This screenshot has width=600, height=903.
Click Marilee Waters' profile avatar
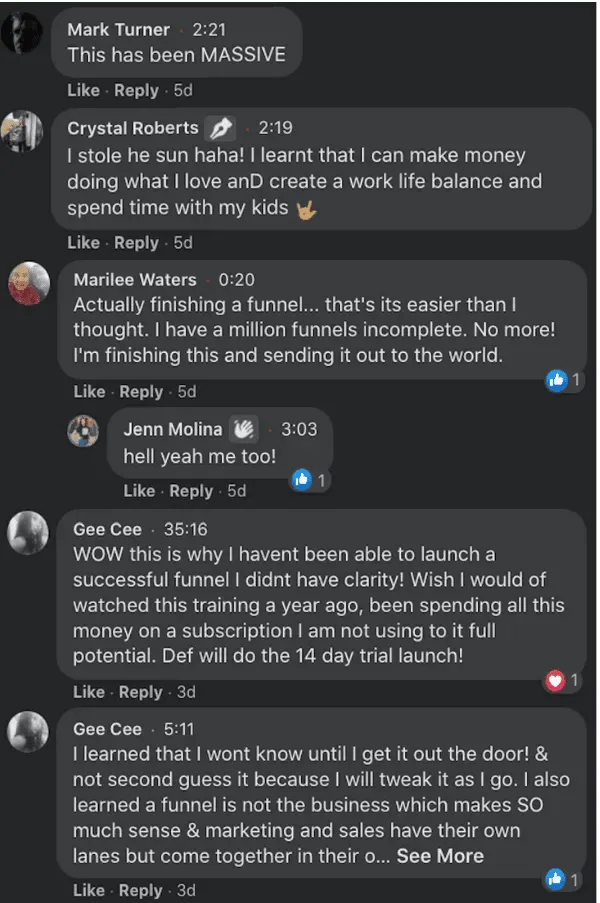coord(29,284)
